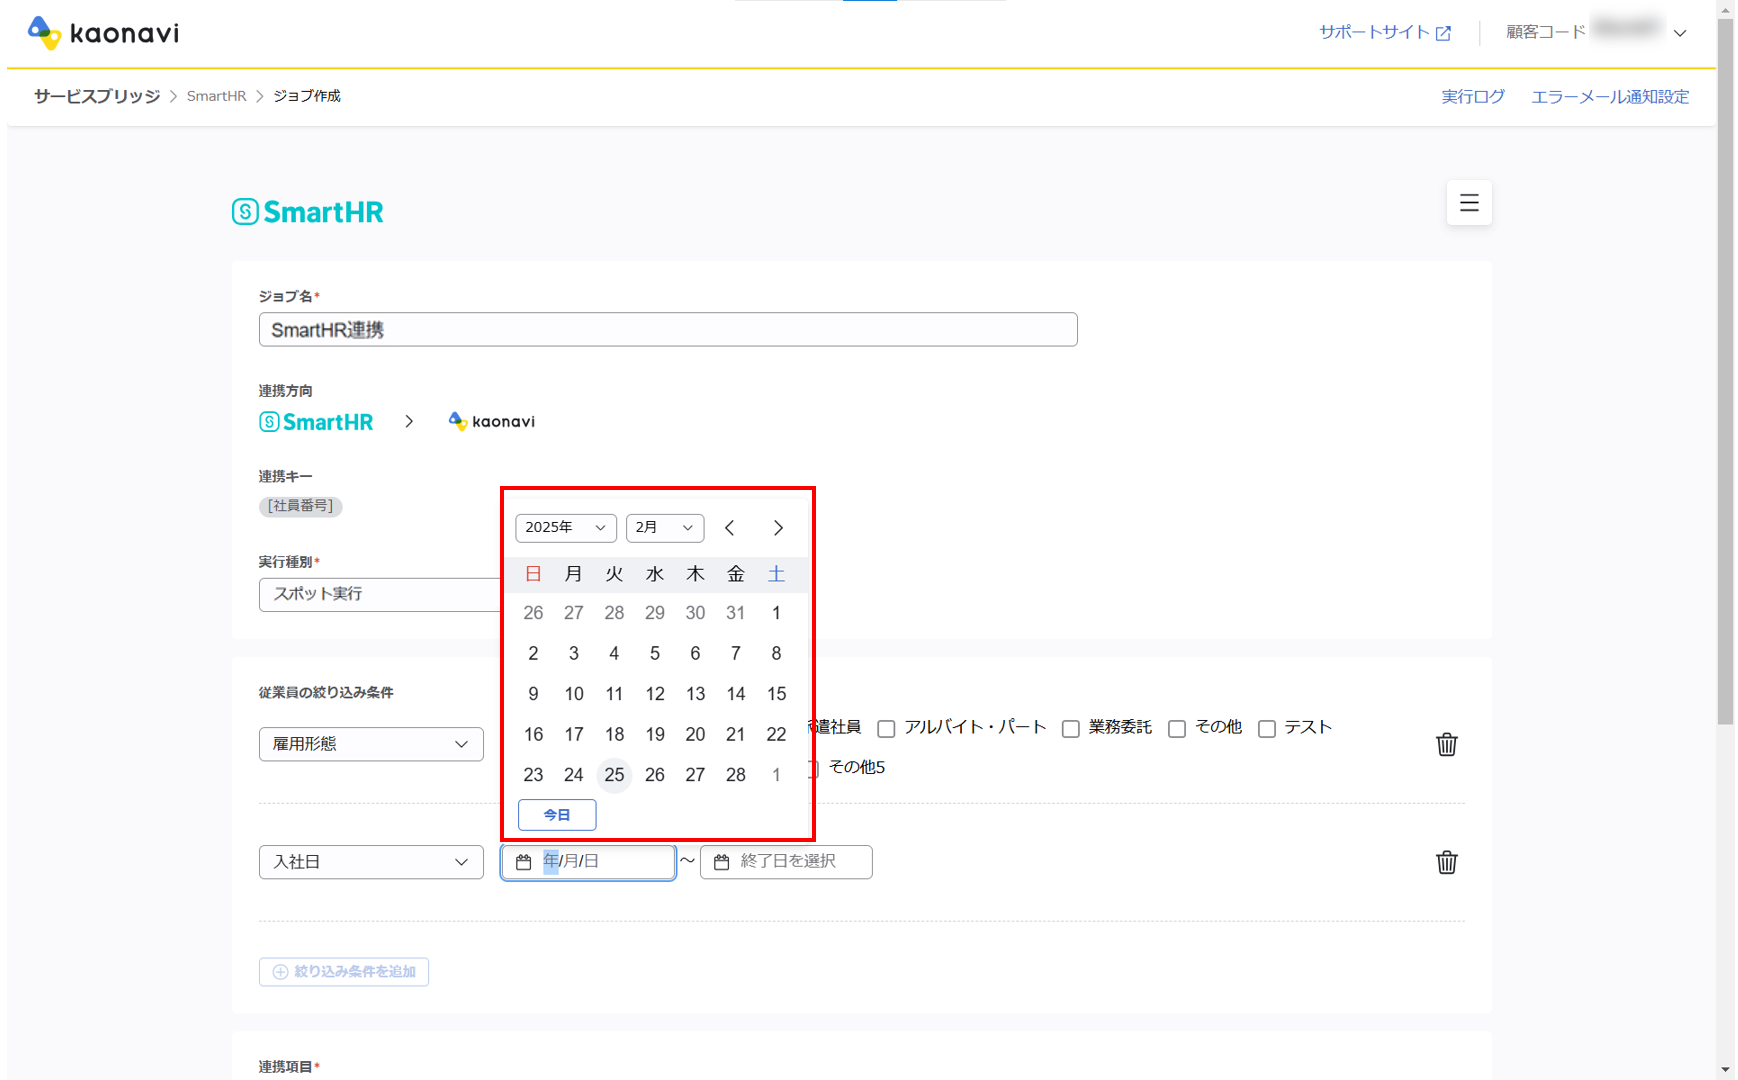Click calendar icon in 終了日を選択 field

(x=721, y=862)
